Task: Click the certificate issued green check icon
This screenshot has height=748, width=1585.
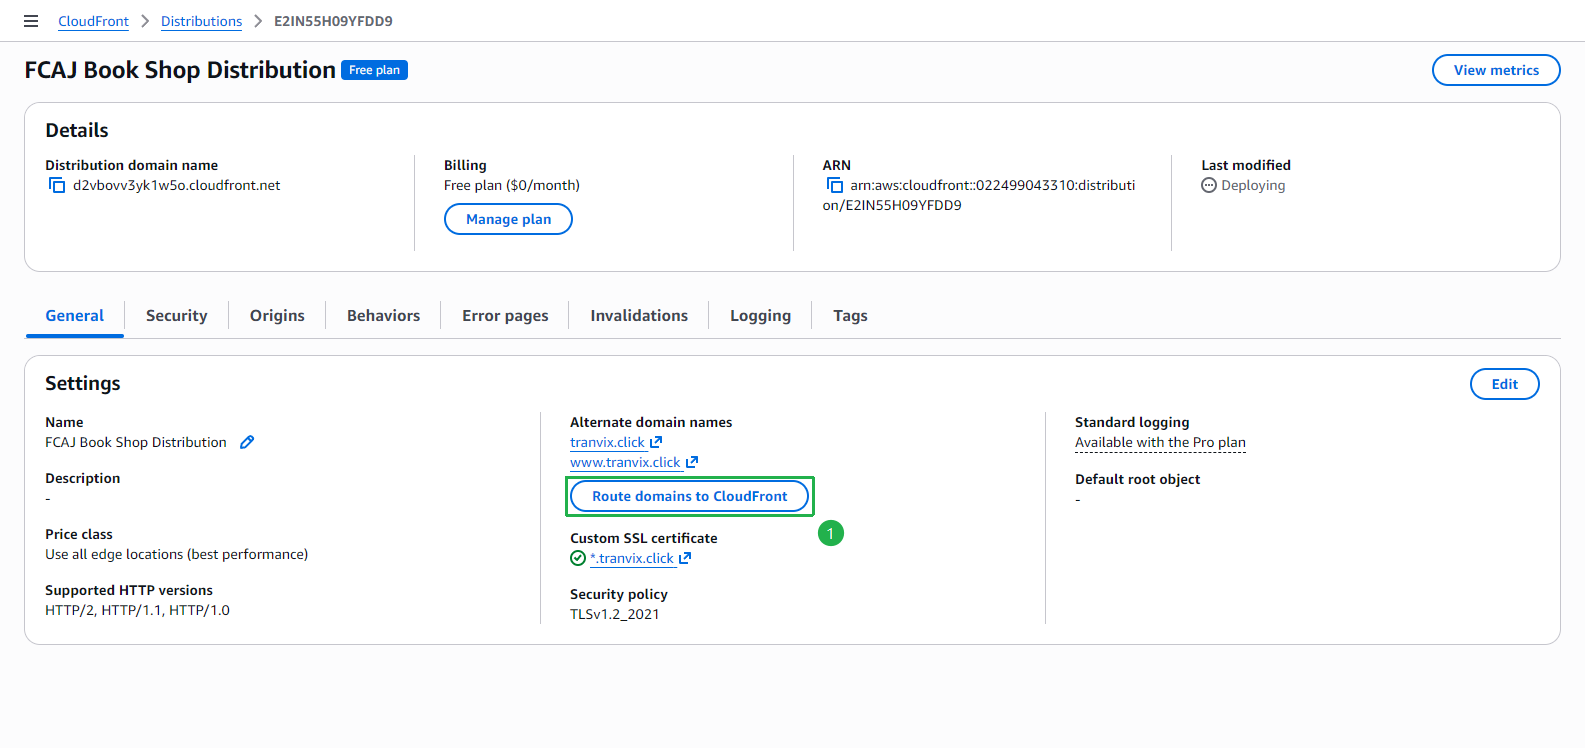Action: (x=578, y=558)
